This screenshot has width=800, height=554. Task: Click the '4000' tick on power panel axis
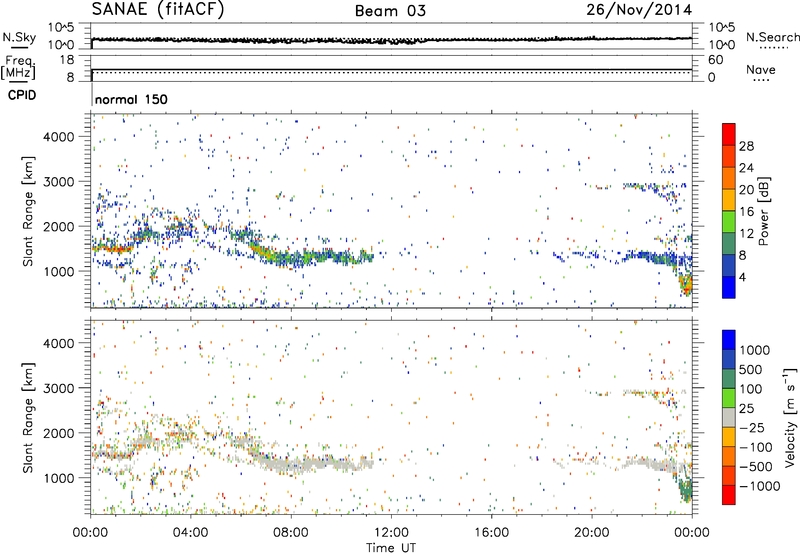click(58, 137)
